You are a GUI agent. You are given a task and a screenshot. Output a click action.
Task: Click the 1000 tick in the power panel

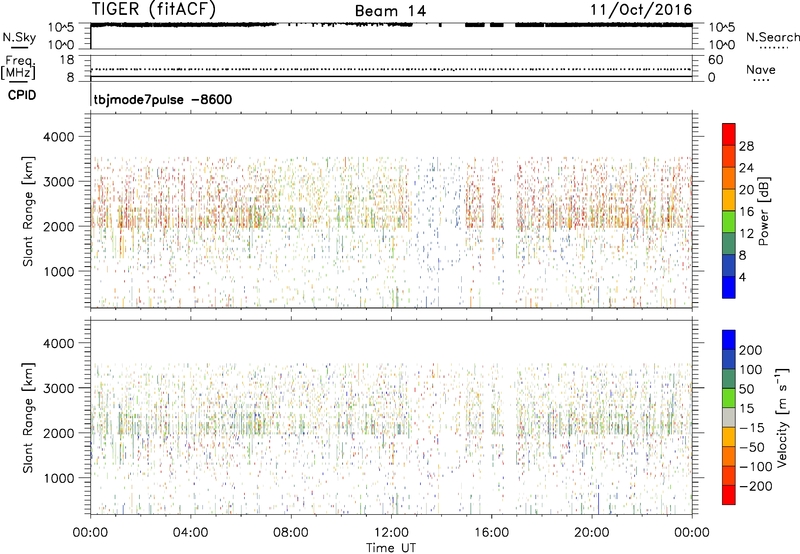click(x=59, y=271)
